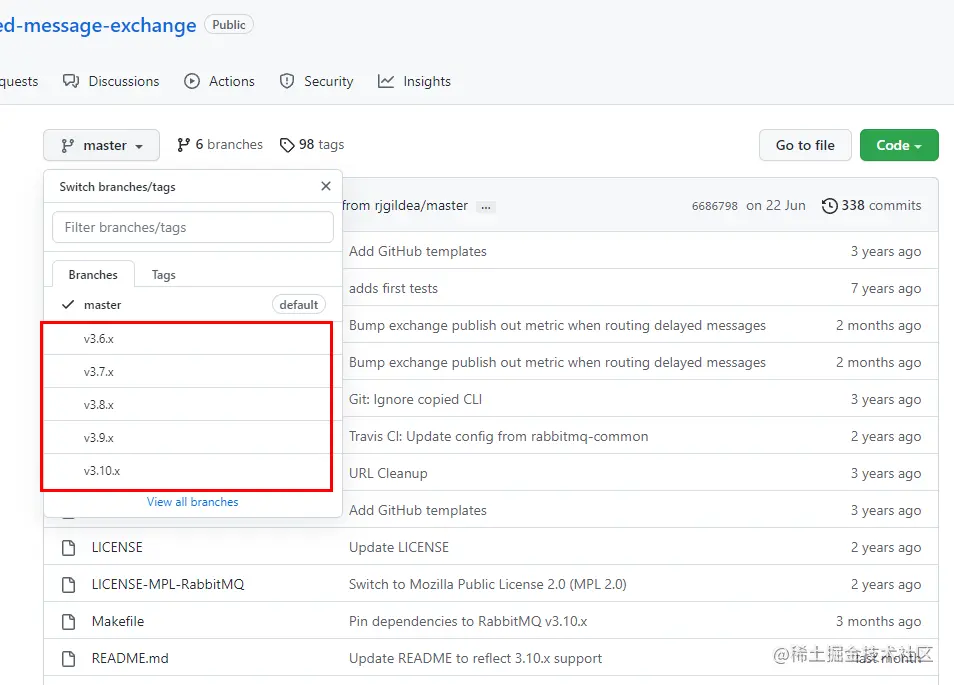Click the '3 months ago' timestamp
Image resolution: width=954 pixels, height=685 pixels.
point(879,622)
